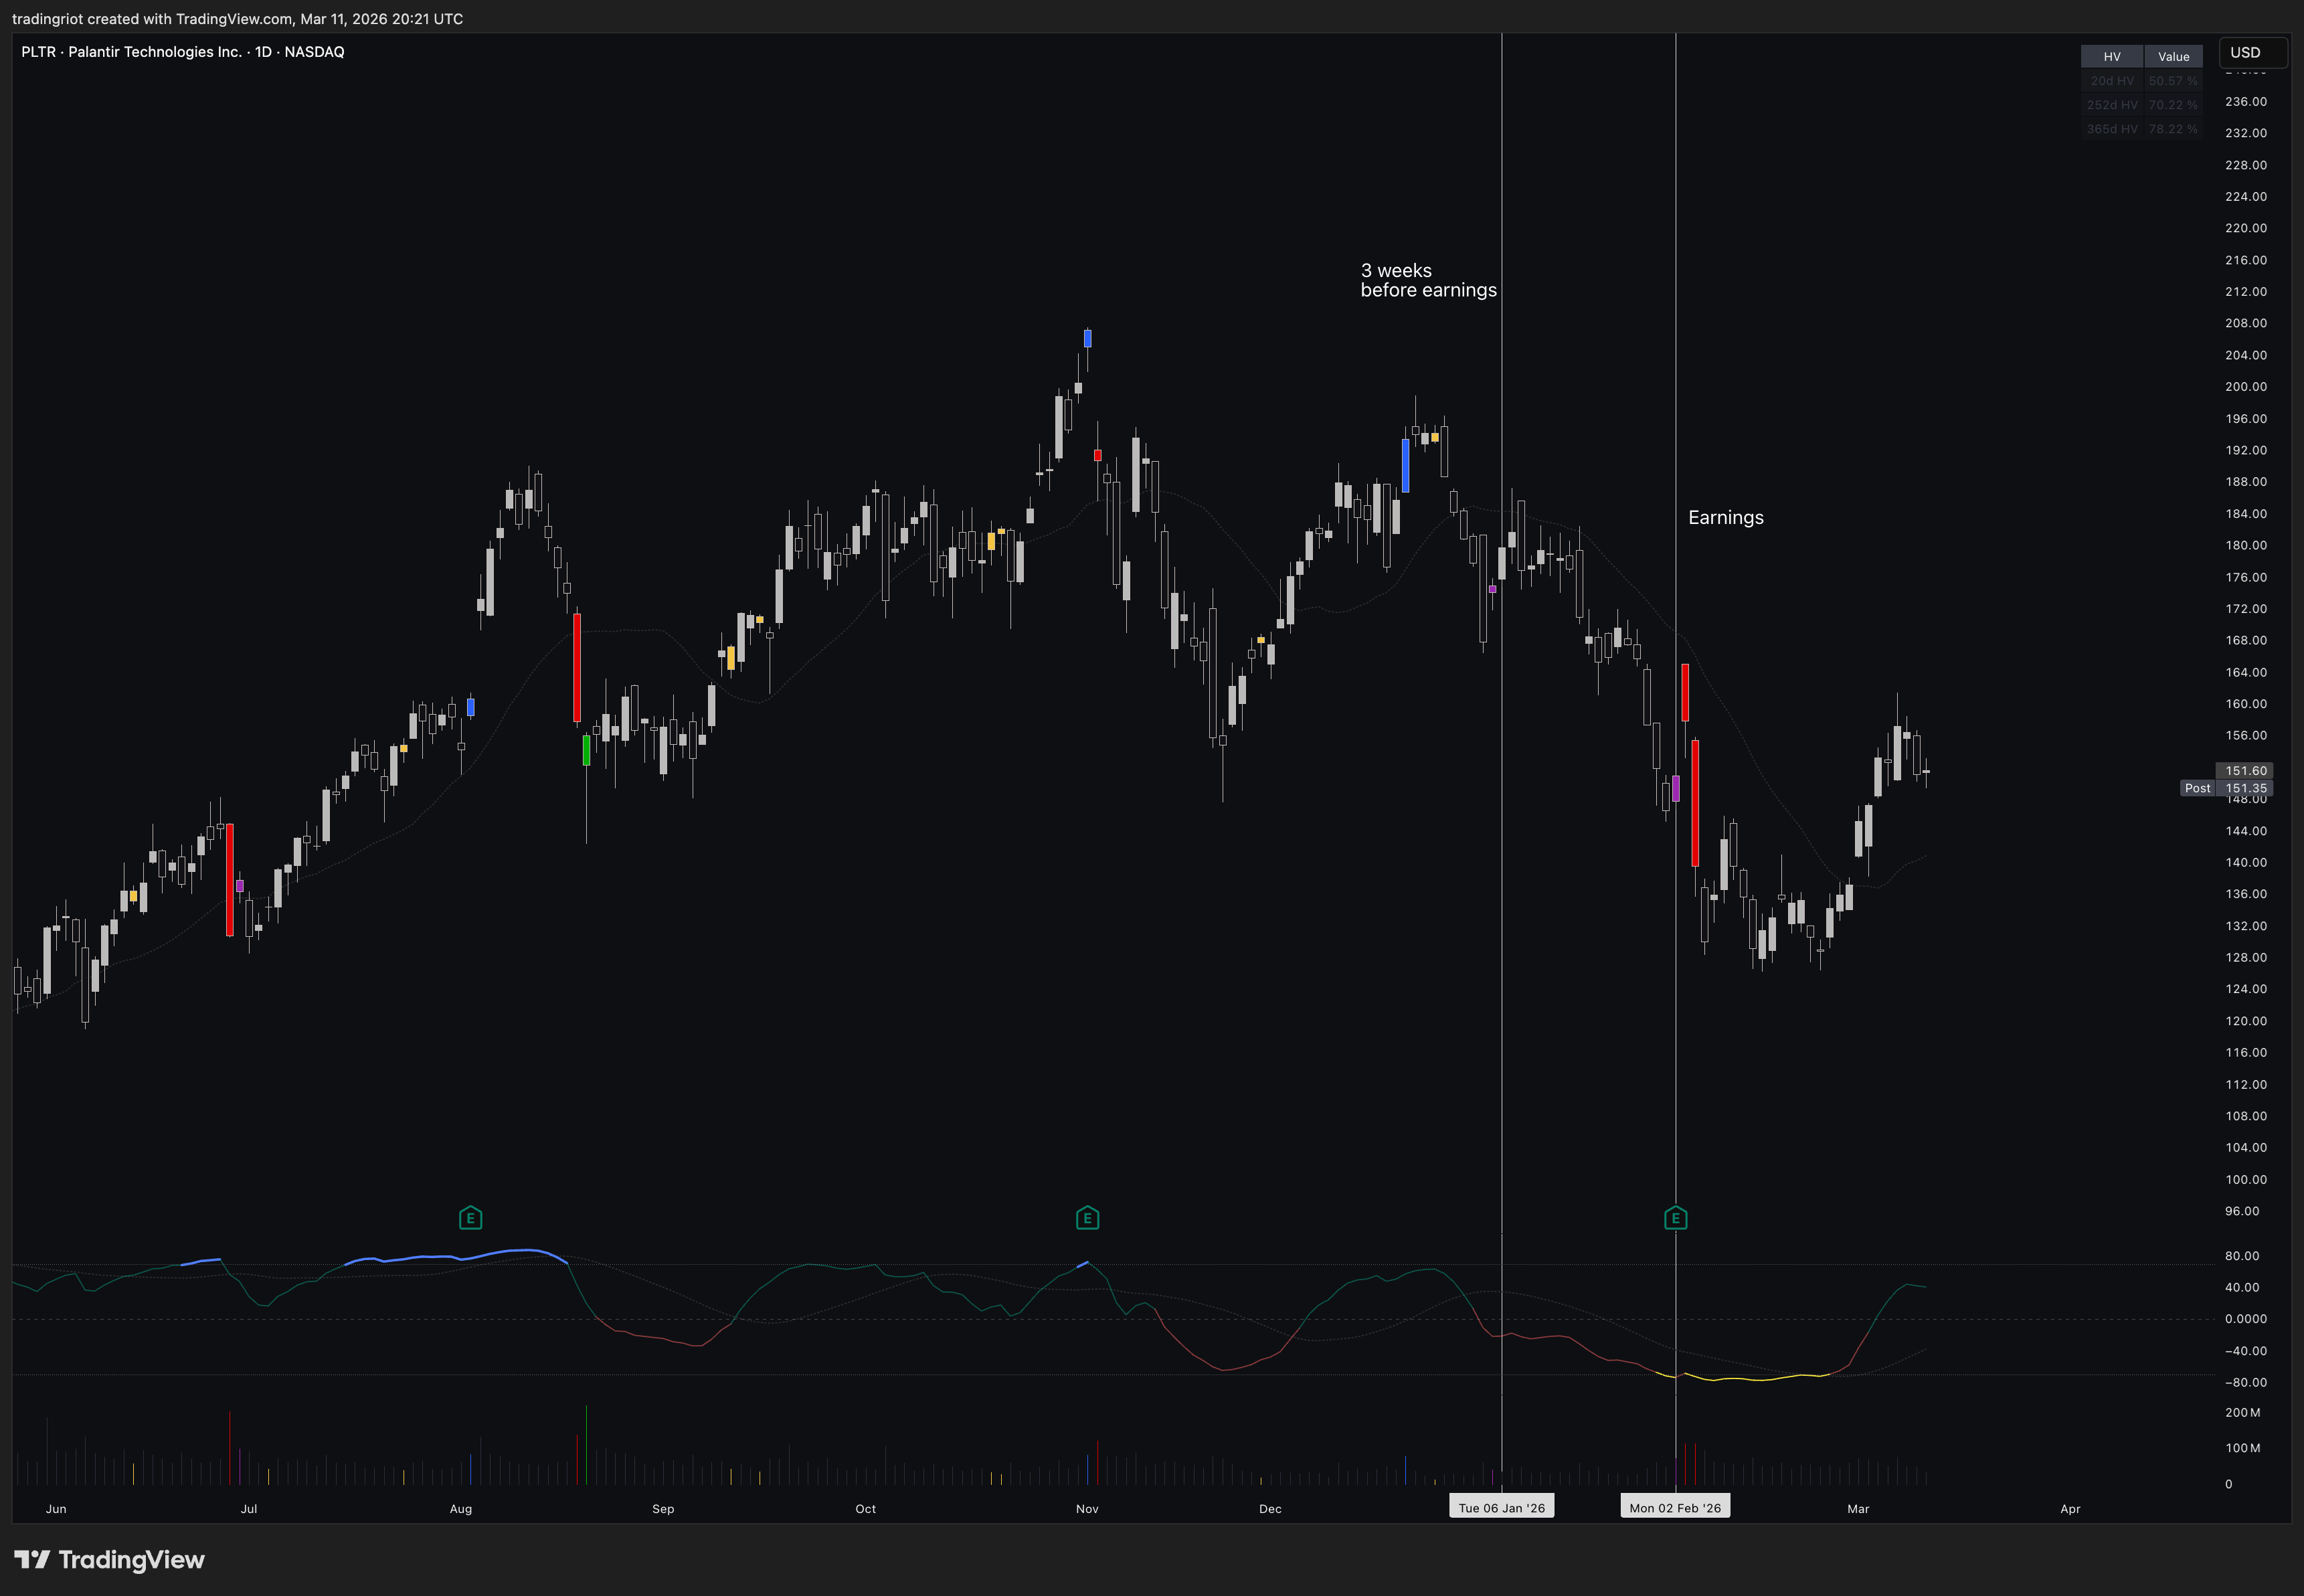2304x1596 pixels.
Task: Click the February earnings E marker
Action: click(x=1675, y=1218)
